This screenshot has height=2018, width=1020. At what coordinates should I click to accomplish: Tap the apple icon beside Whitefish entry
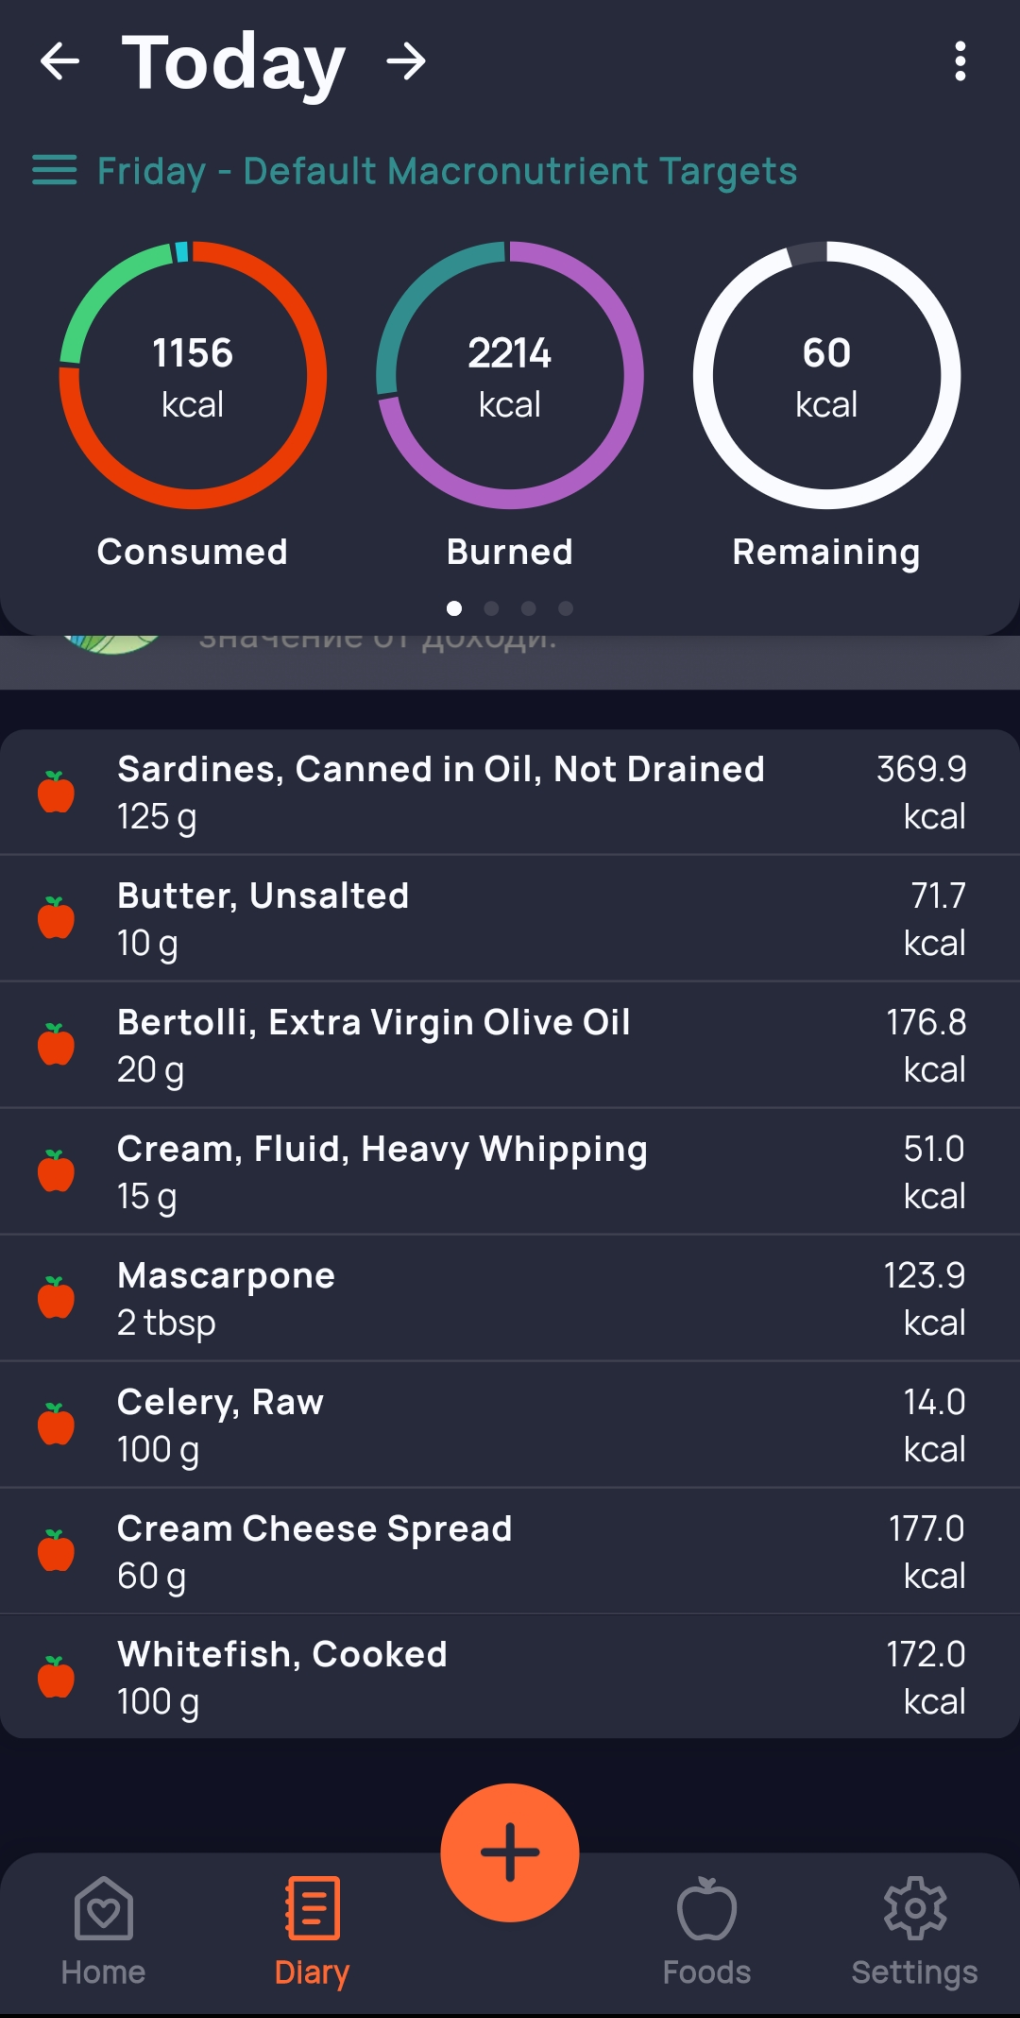[x=56, y=1677]
